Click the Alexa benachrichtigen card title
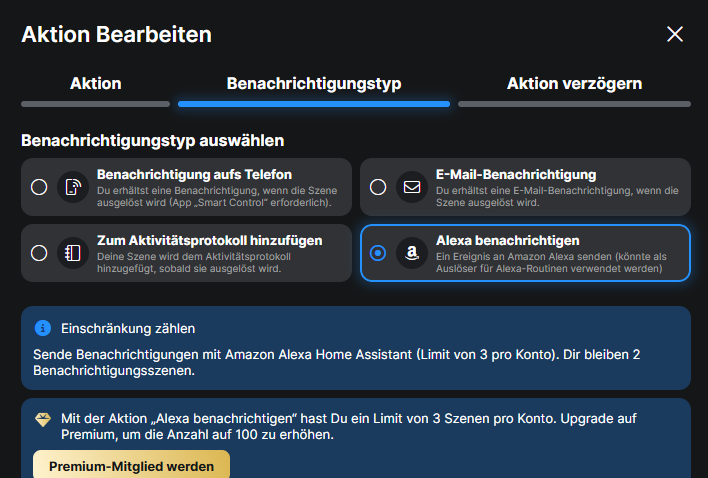The image size is (708, 478). pyautogui.click(x=507, y=241)
